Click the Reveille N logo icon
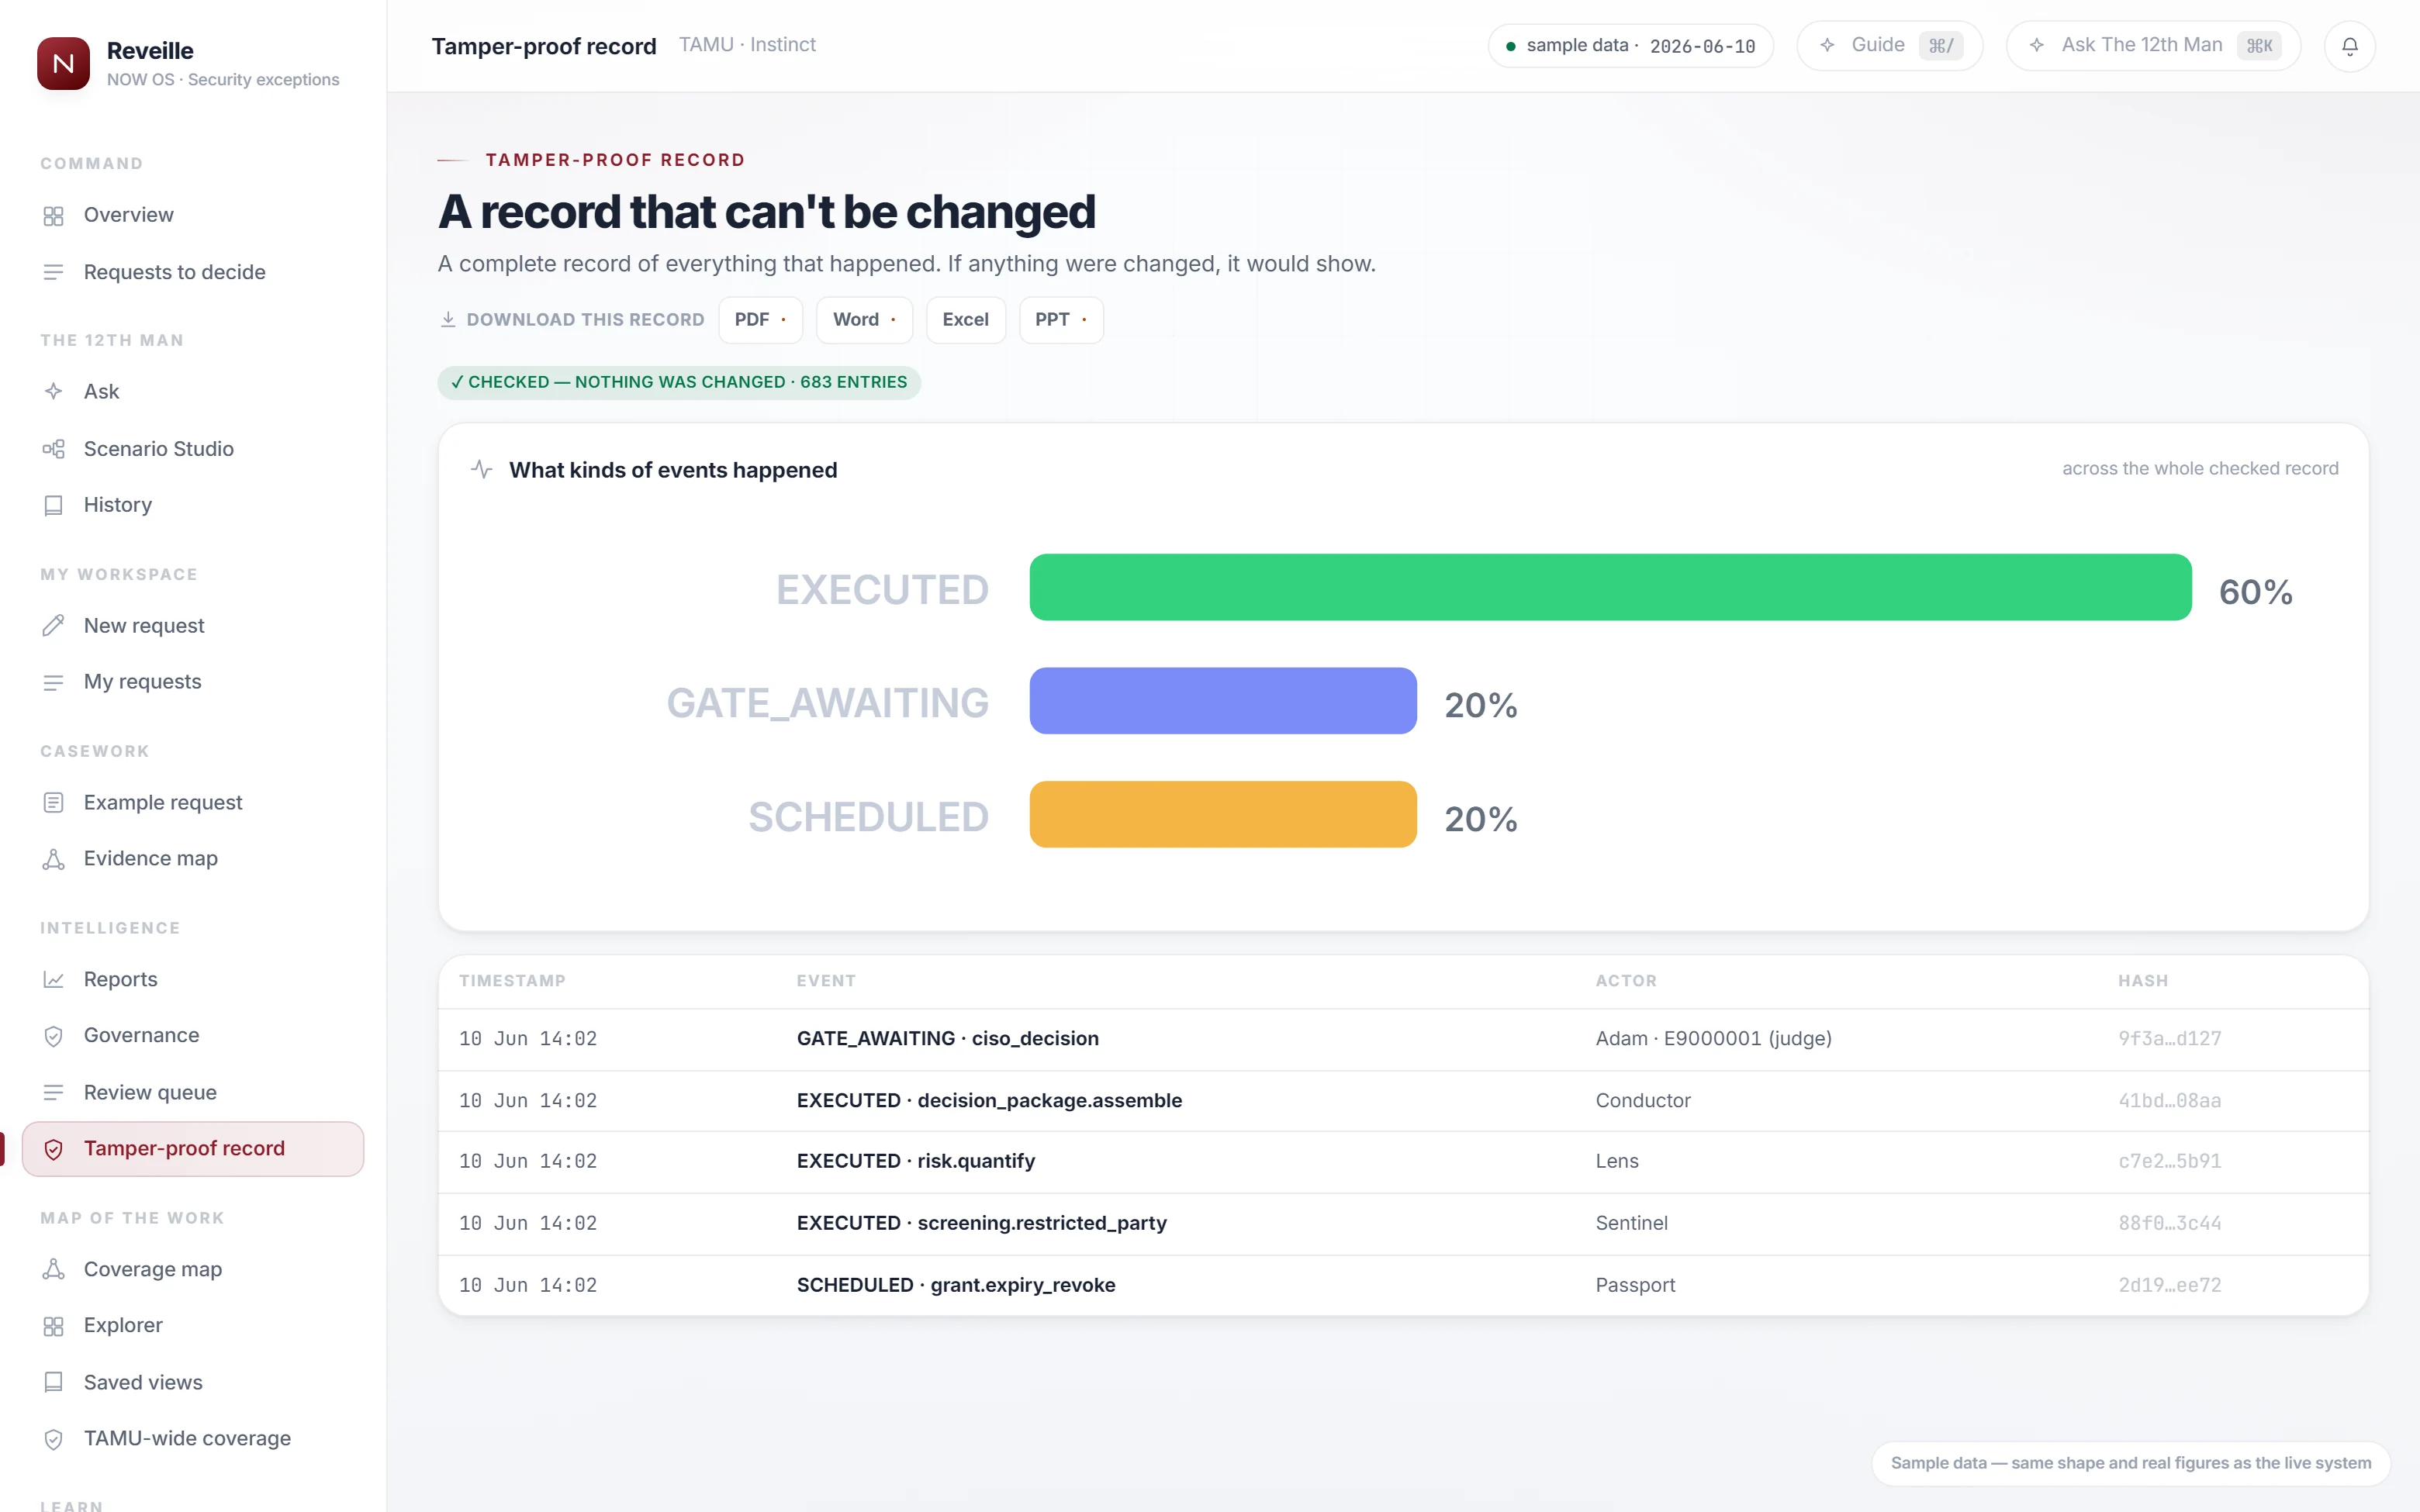The image size is (2420, 1512). tap(63, 63)
